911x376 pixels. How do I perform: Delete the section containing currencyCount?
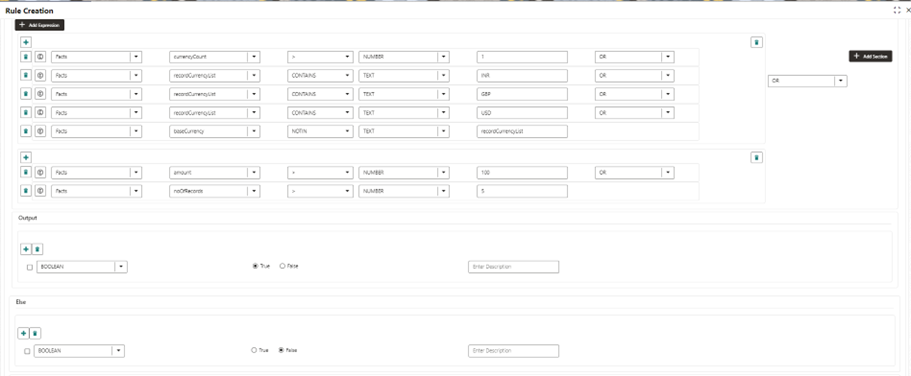click(x=756, y=42)
